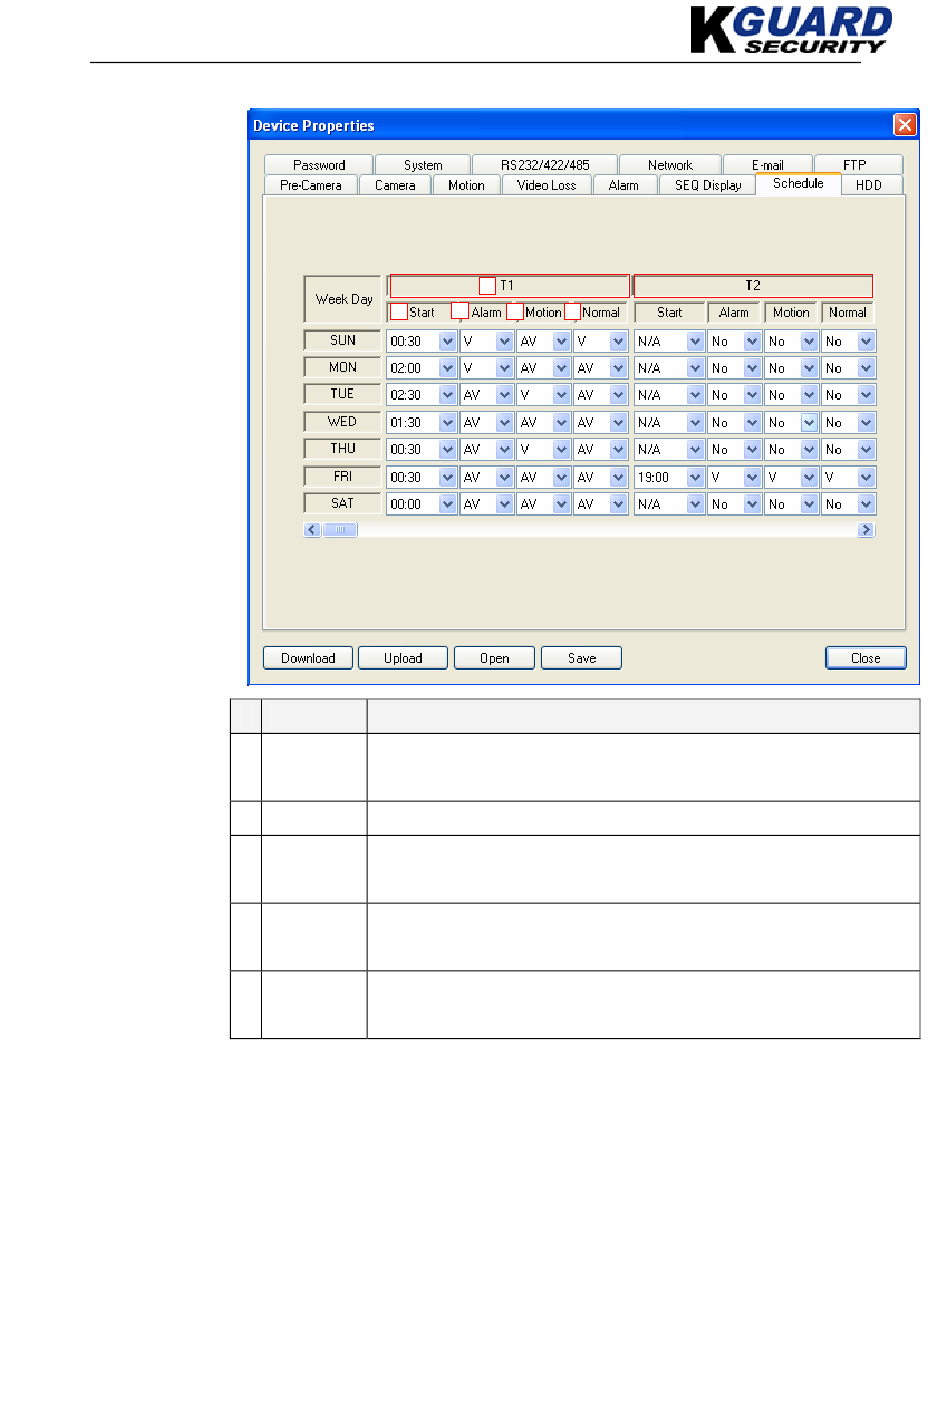Open FRI T2 Start 19:00 dropdown
The height and width of the screenshot is (1409, 950).
695,477
